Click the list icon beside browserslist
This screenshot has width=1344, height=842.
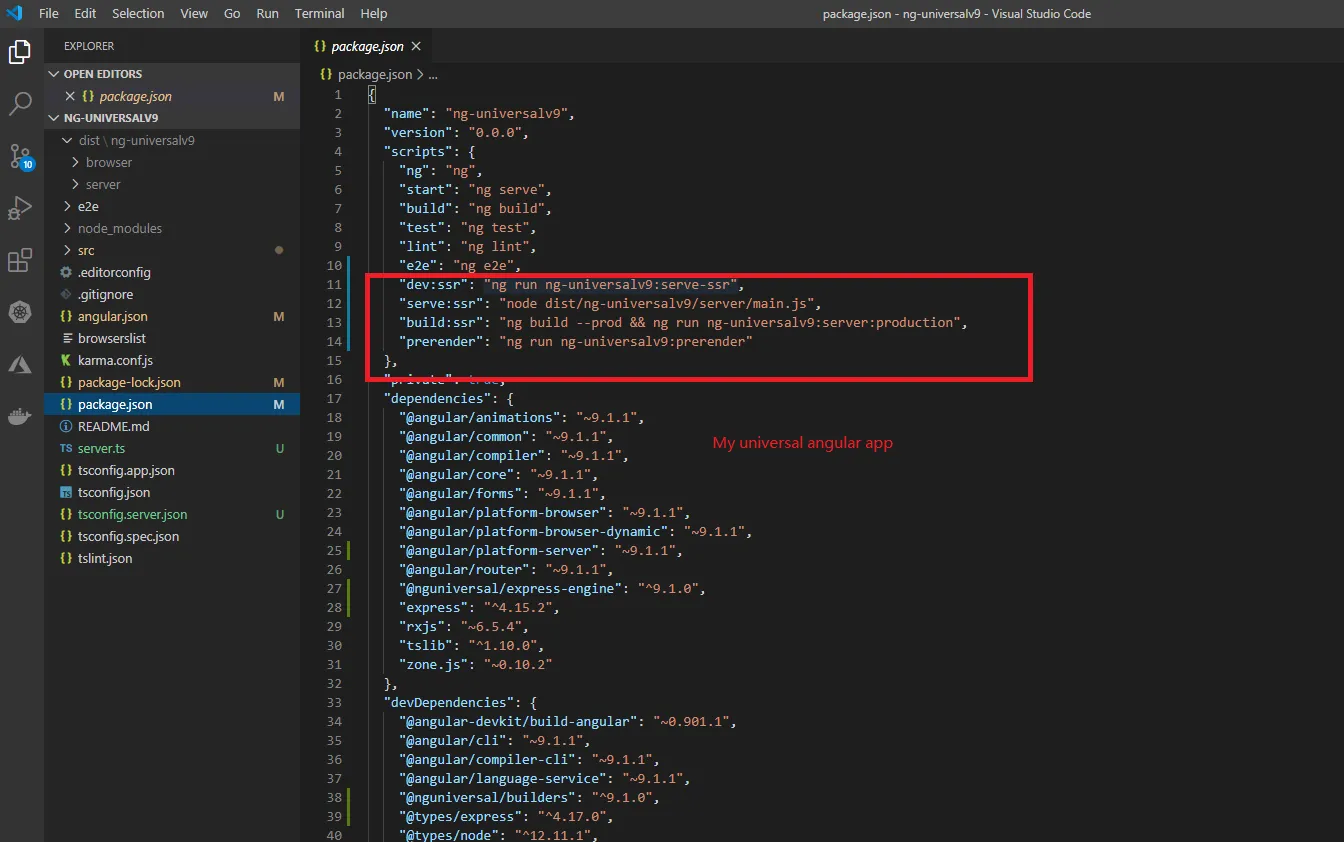[66, 339]
